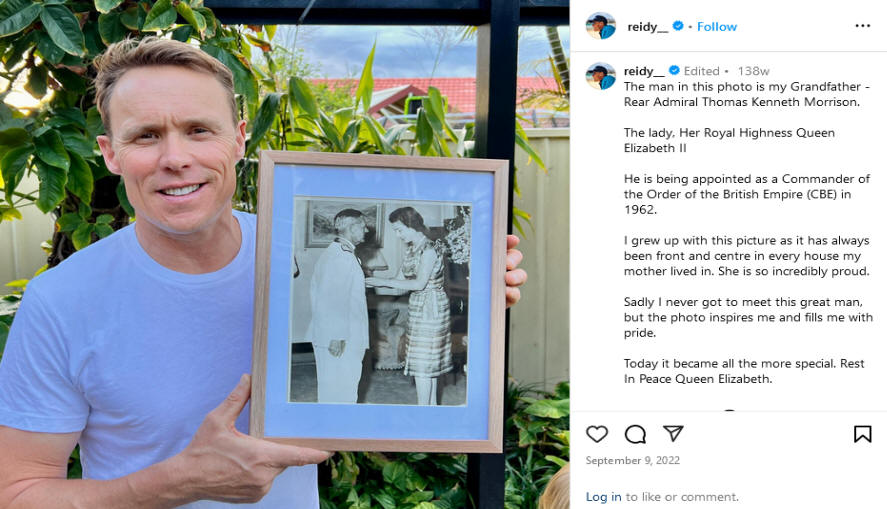Click the Edited label in caption
Image resolution: width=887 pixels, height=509 pixels.
(701, 71)
